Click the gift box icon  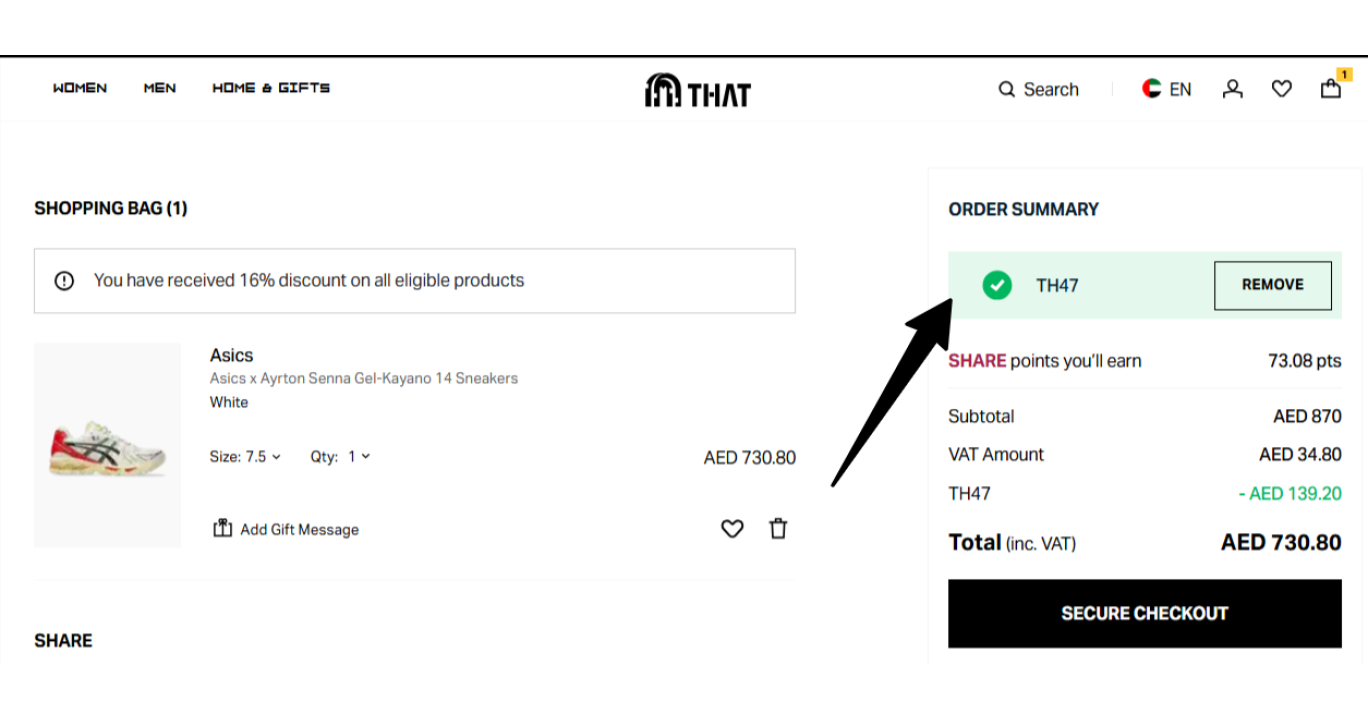click(222, 528)
